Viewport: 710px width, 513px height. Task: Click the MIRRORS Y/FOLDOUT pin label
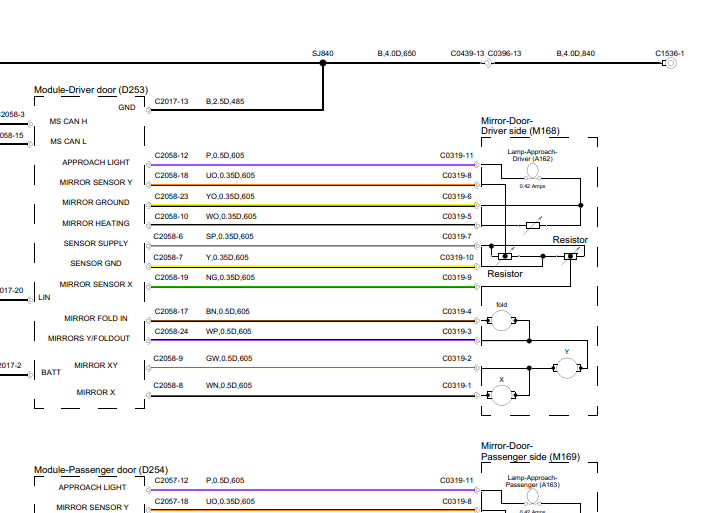(89, 338)
